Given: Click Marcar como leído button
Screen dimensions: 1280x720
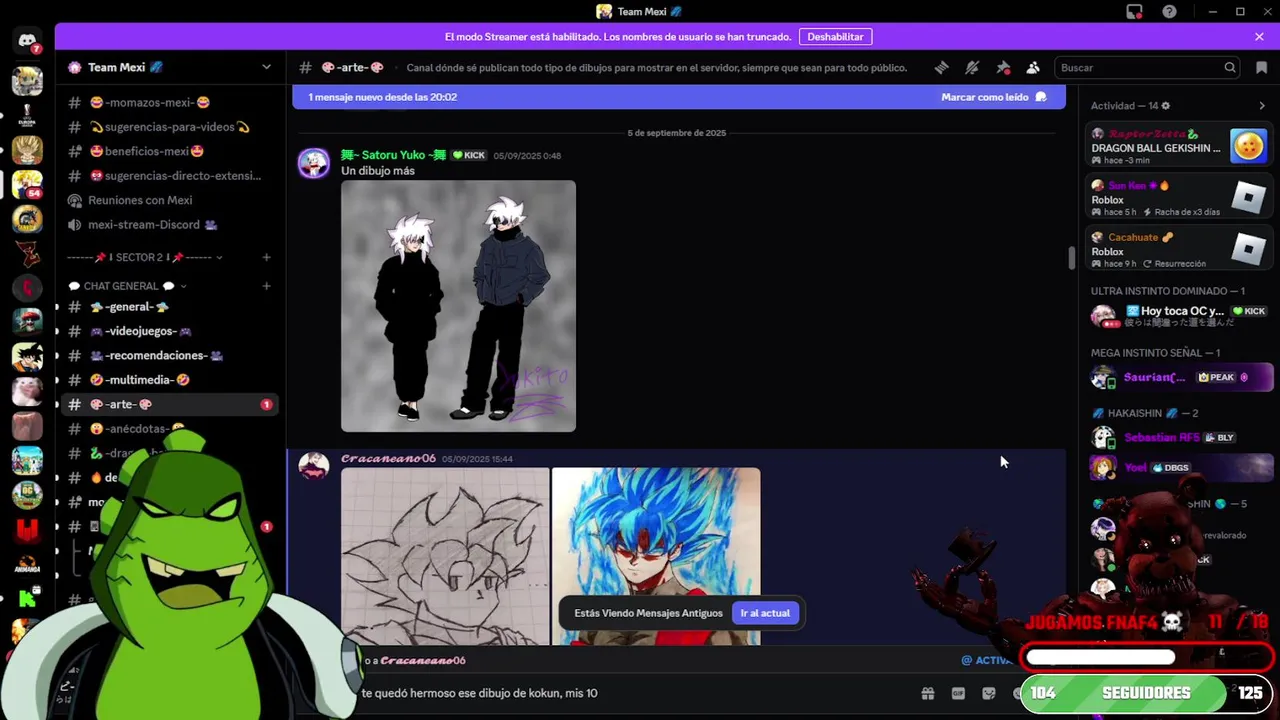Looking at the screenshot, I should [x=993, y=97].
